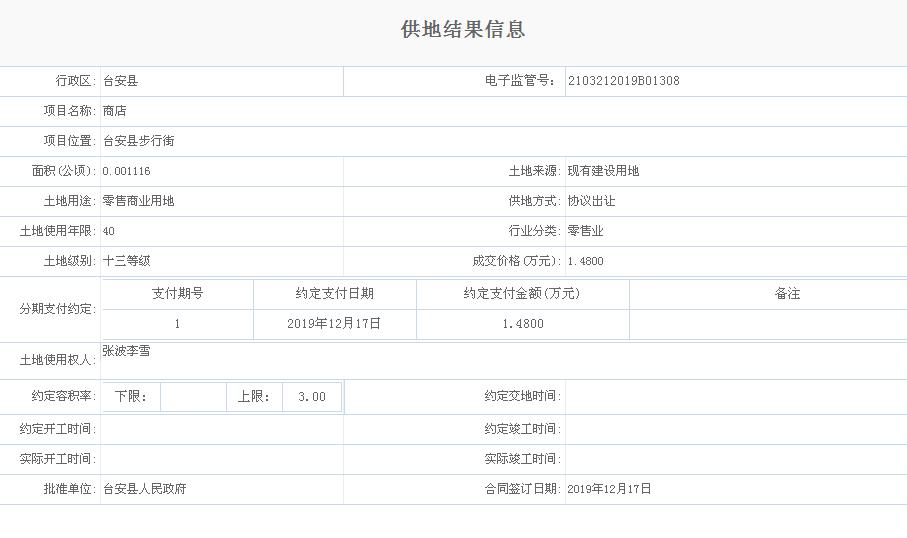
Task: Click the contract signing date 2019年12月17日
Action: click(609, 489)
